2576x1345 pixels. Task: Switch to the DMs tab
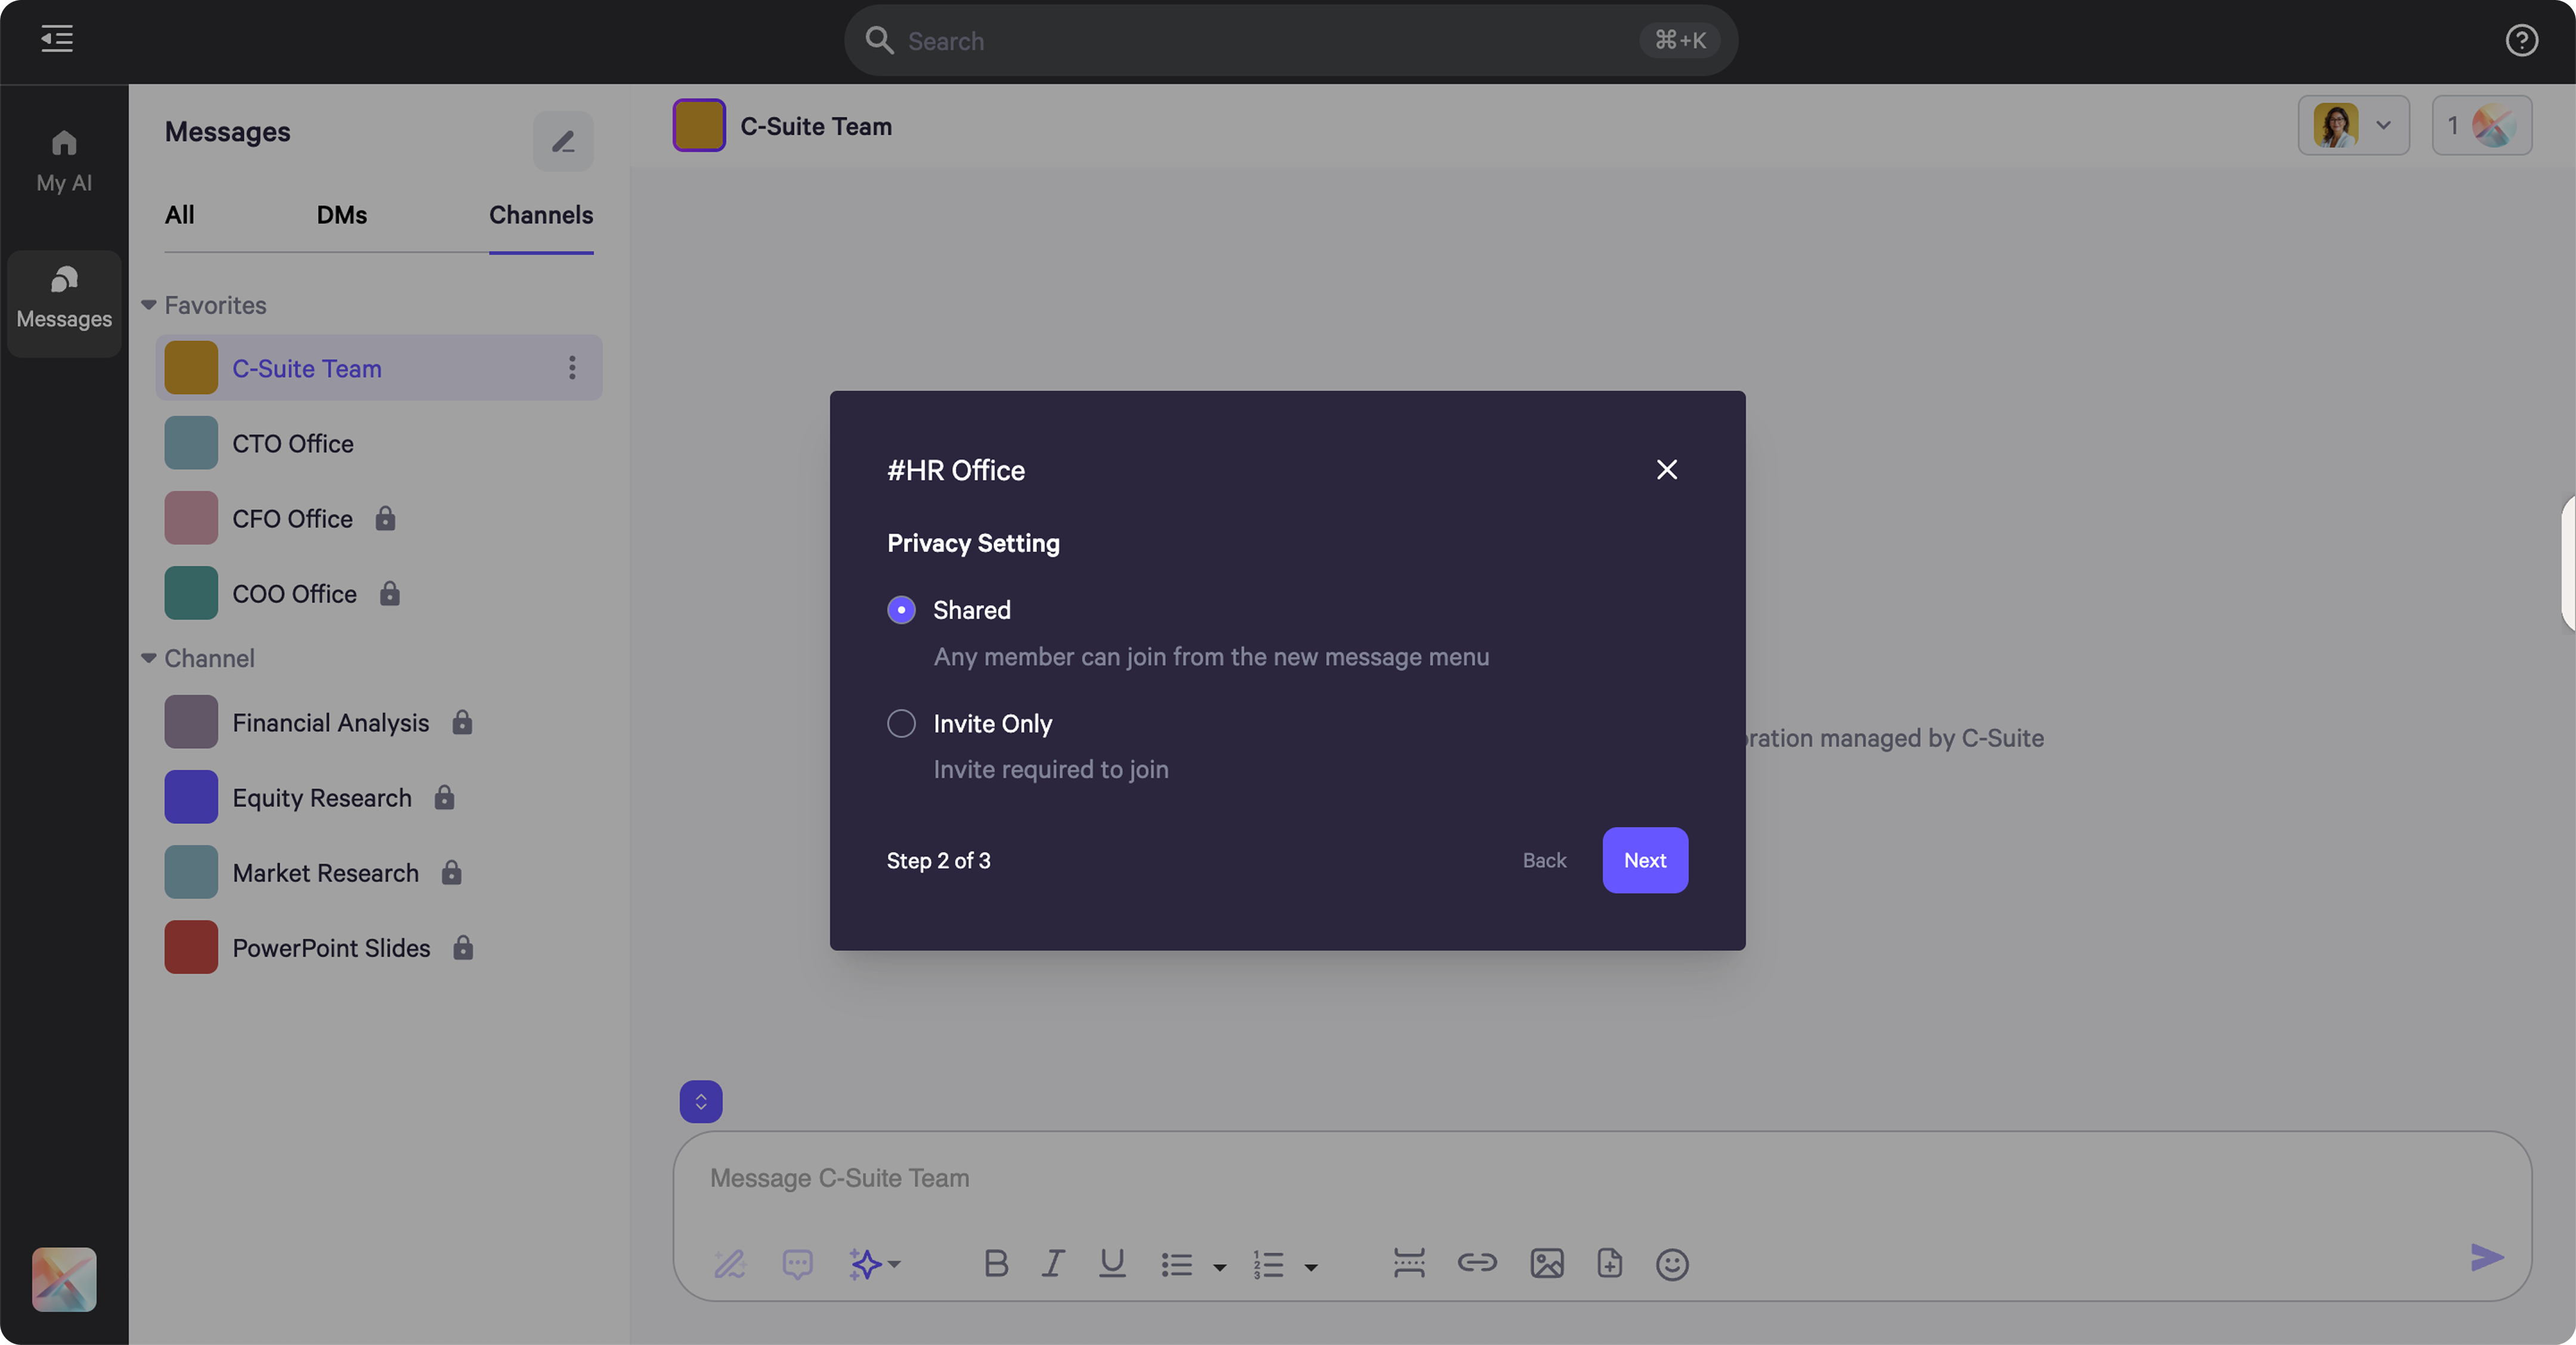341,215
